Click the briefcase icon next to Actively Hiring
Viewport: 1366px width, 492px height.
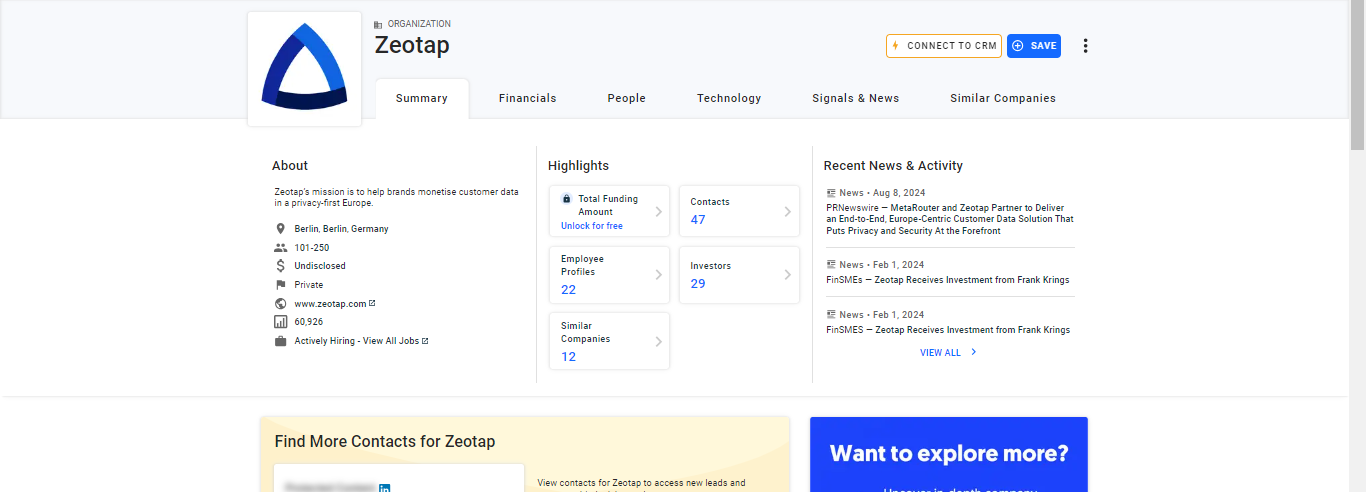pos(281,341)
